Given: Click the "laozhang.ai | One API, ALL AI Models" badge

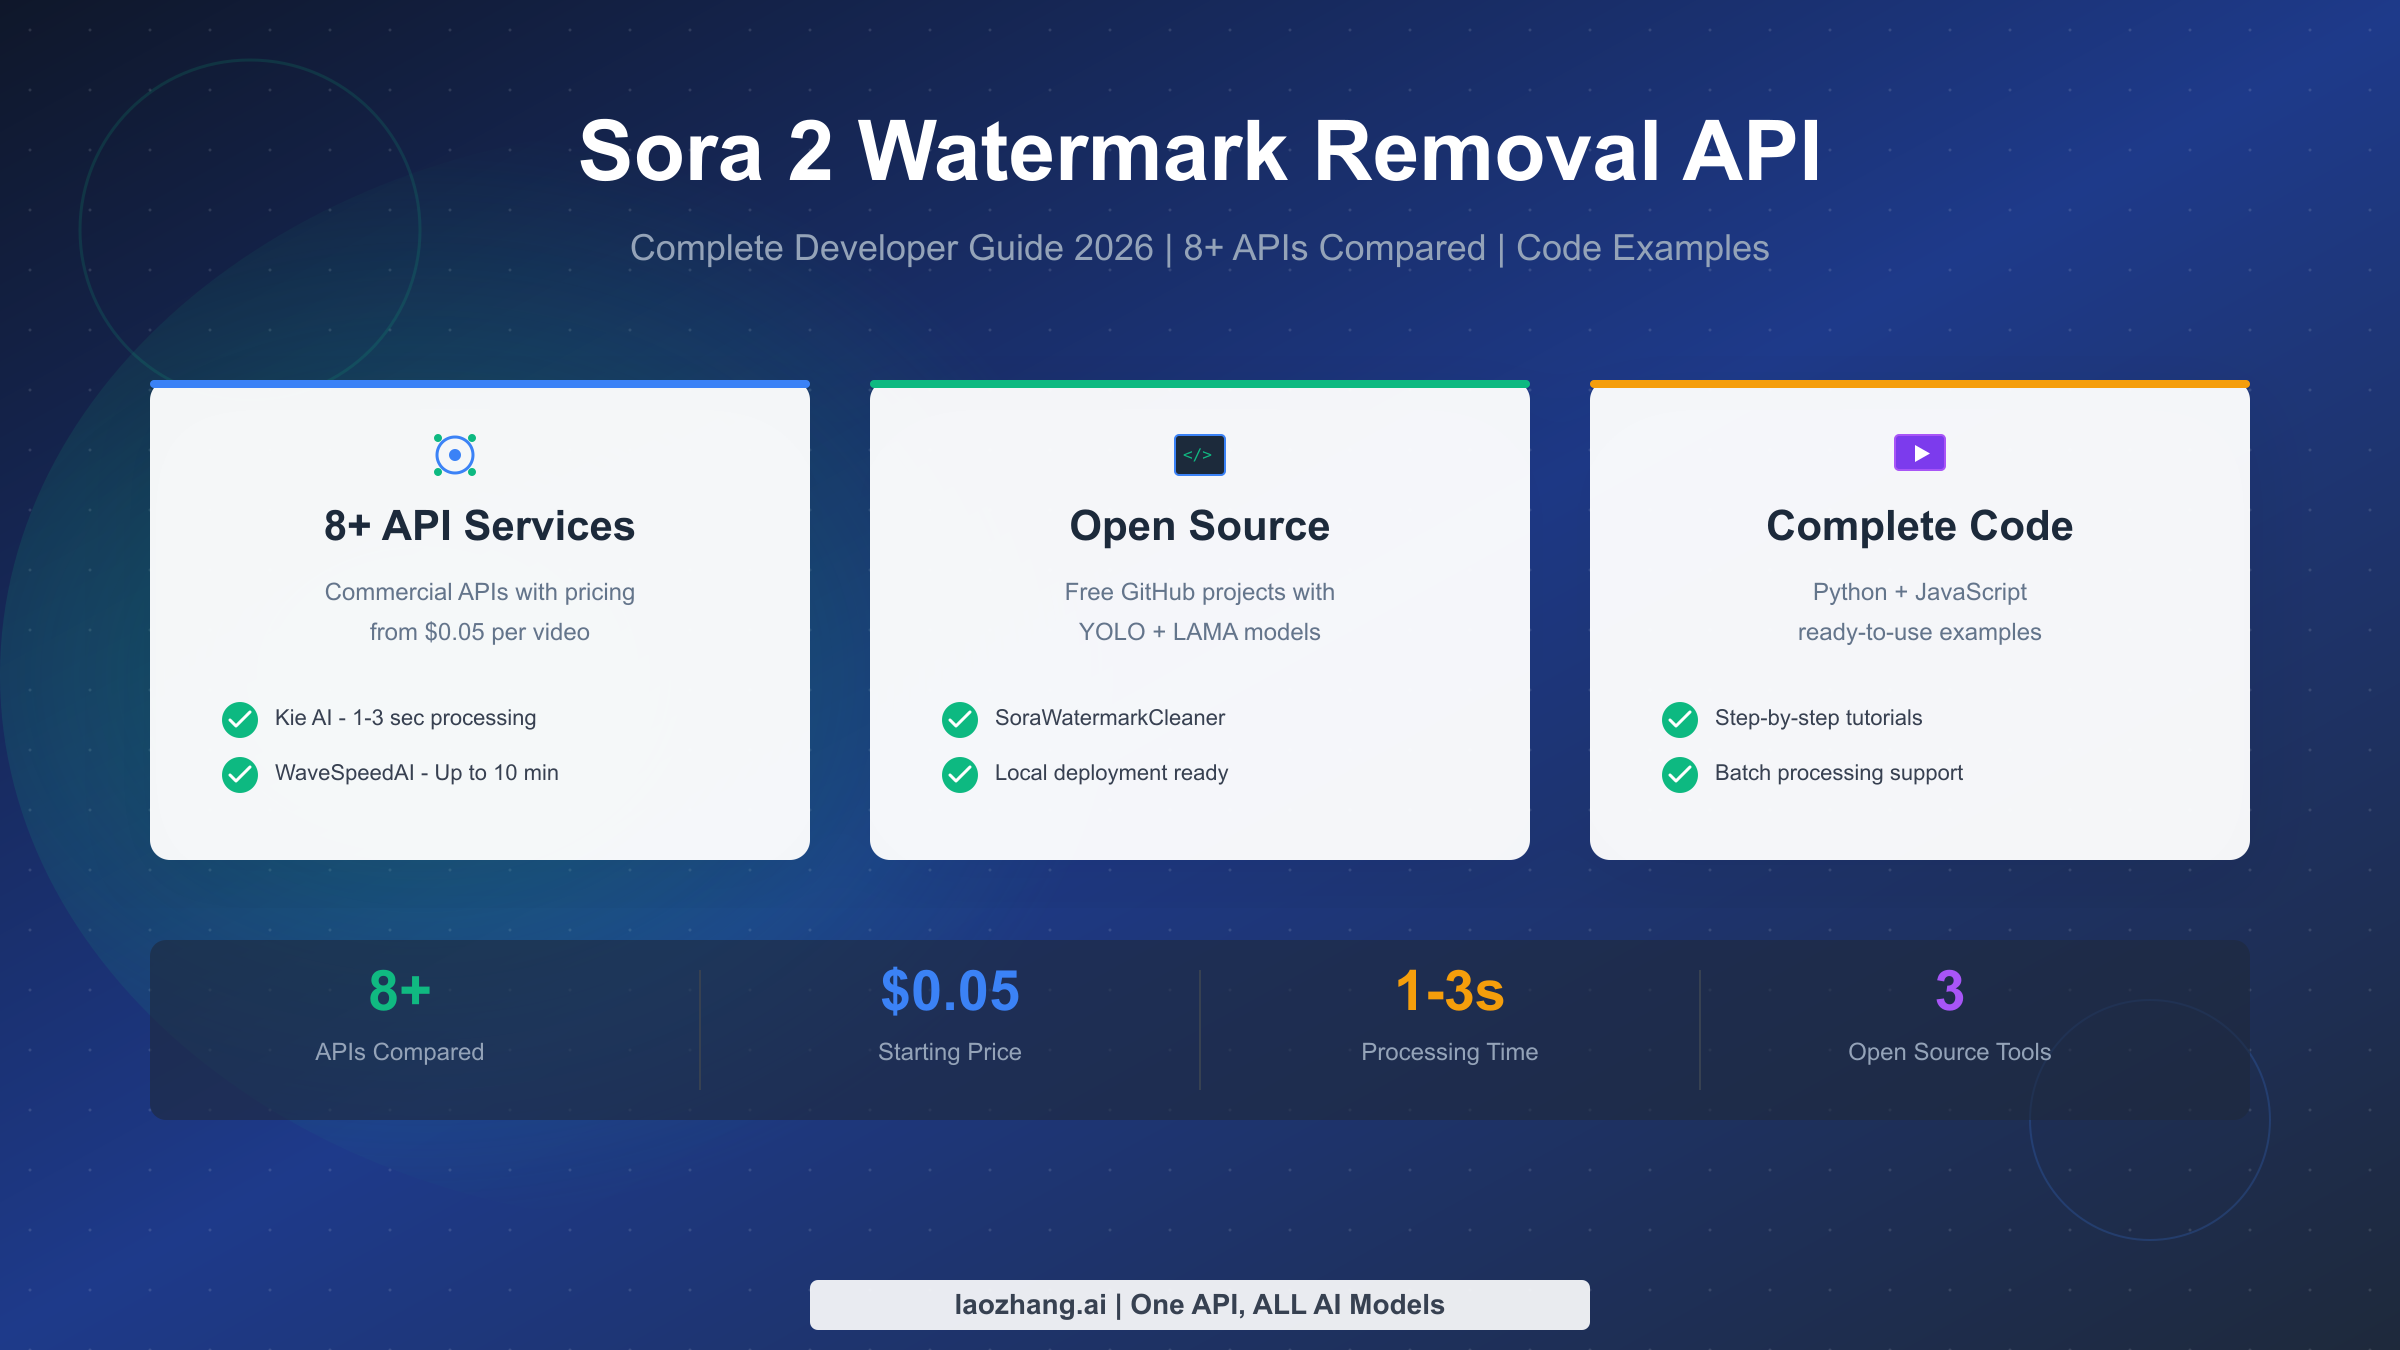Looking at the screenshot, I should pos(1199,1304).
